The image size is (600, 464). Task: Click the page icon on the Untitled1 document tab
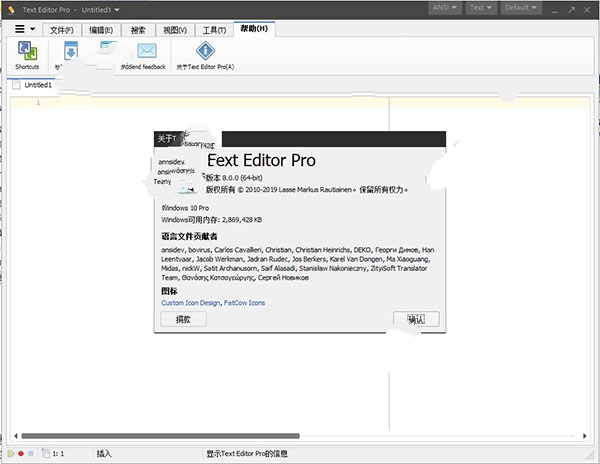click(16, 85)
